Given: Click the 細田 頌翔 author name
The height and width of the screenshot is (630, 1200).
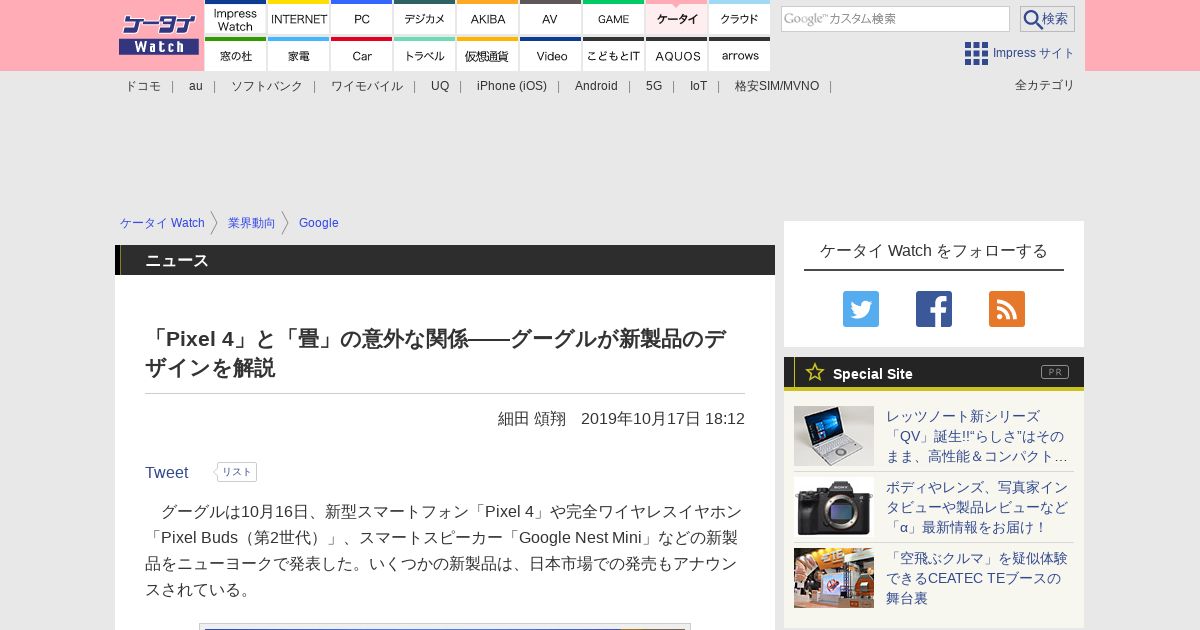Looking at the screenshot, I should pos(532,419).
